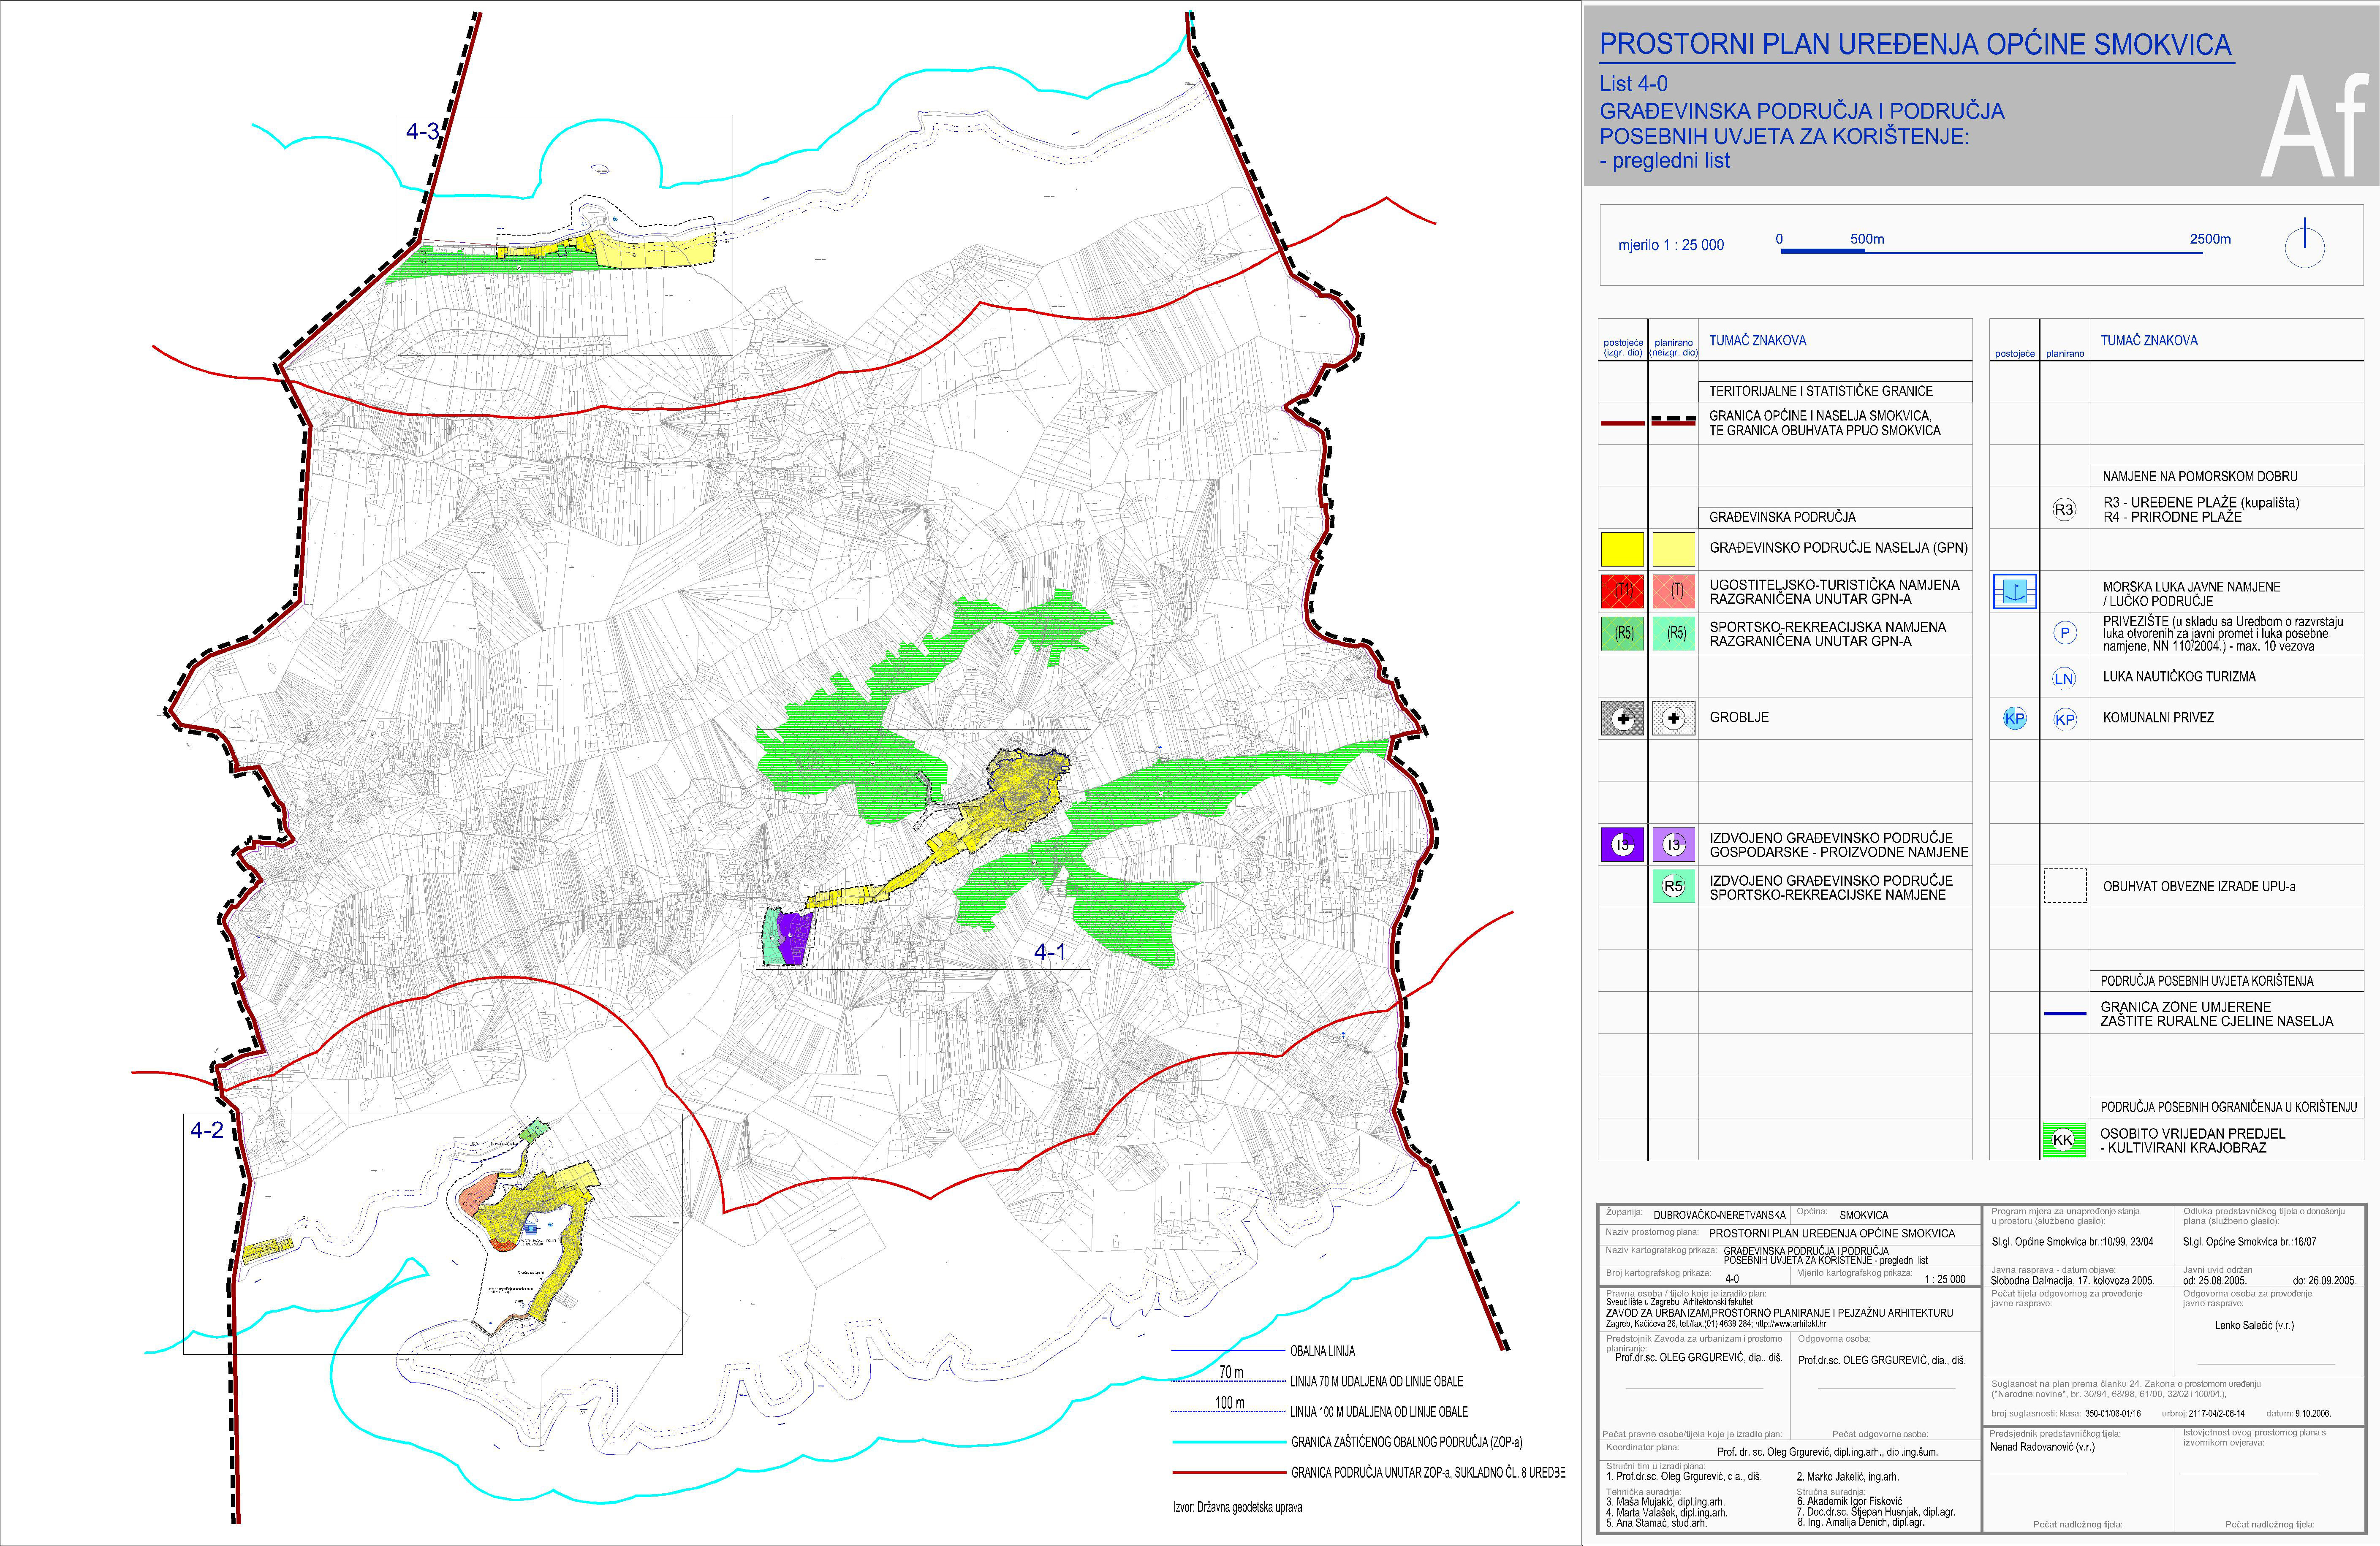
Task: Click the existing bright yellow GPN swatch
Action: pos(1622,549)
